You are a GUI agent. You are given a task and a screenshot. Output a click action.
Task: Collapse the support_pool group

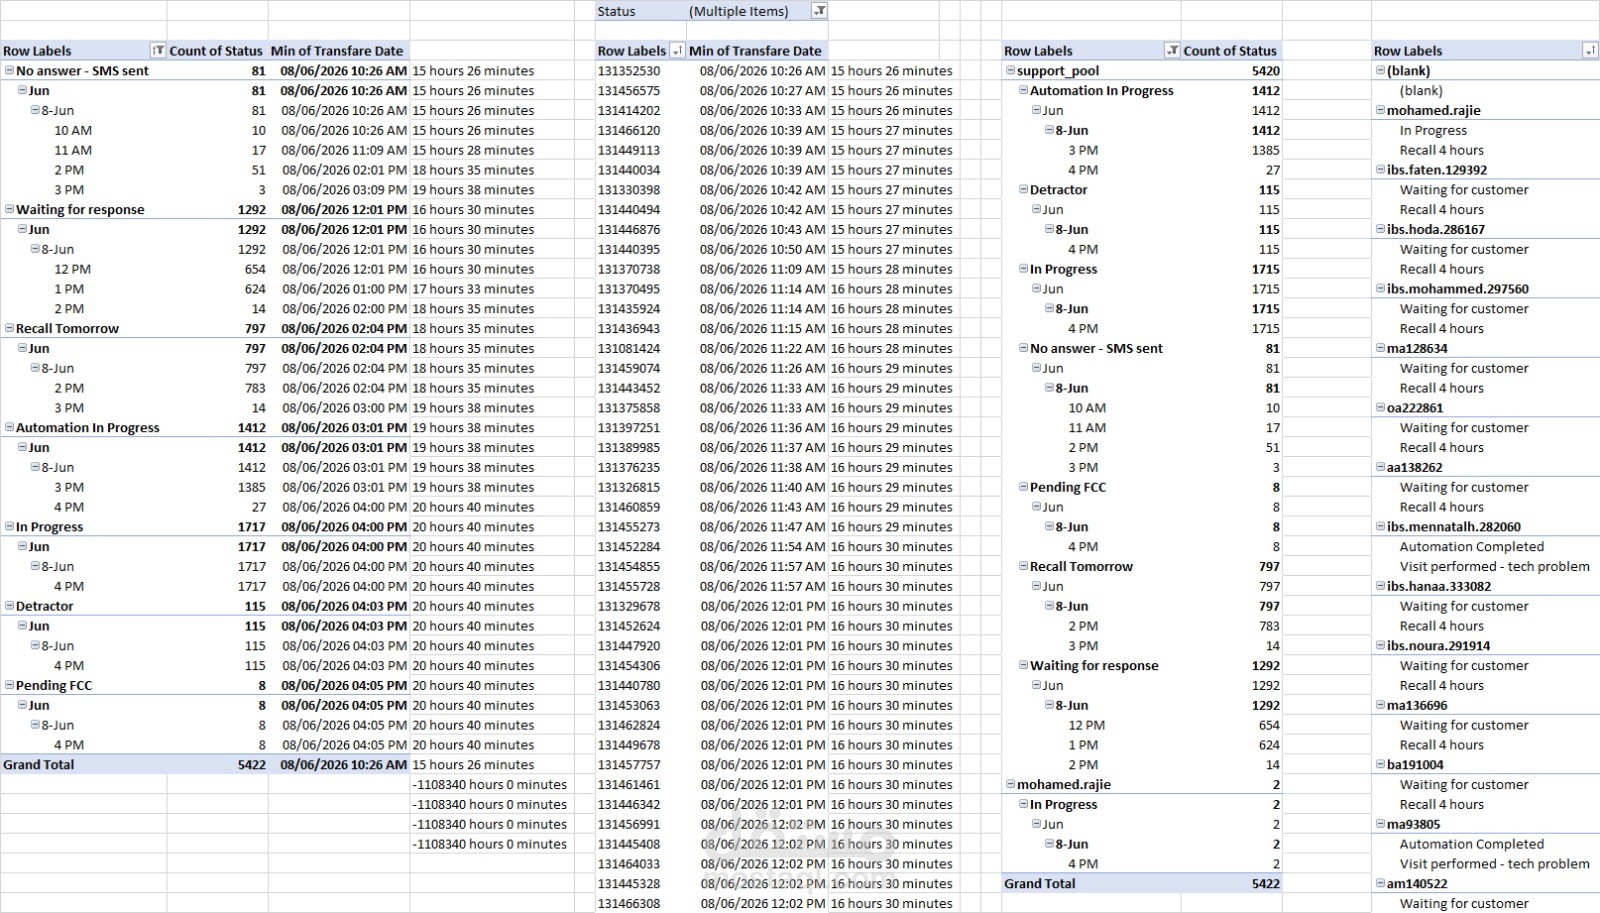tap(1010, 70)
